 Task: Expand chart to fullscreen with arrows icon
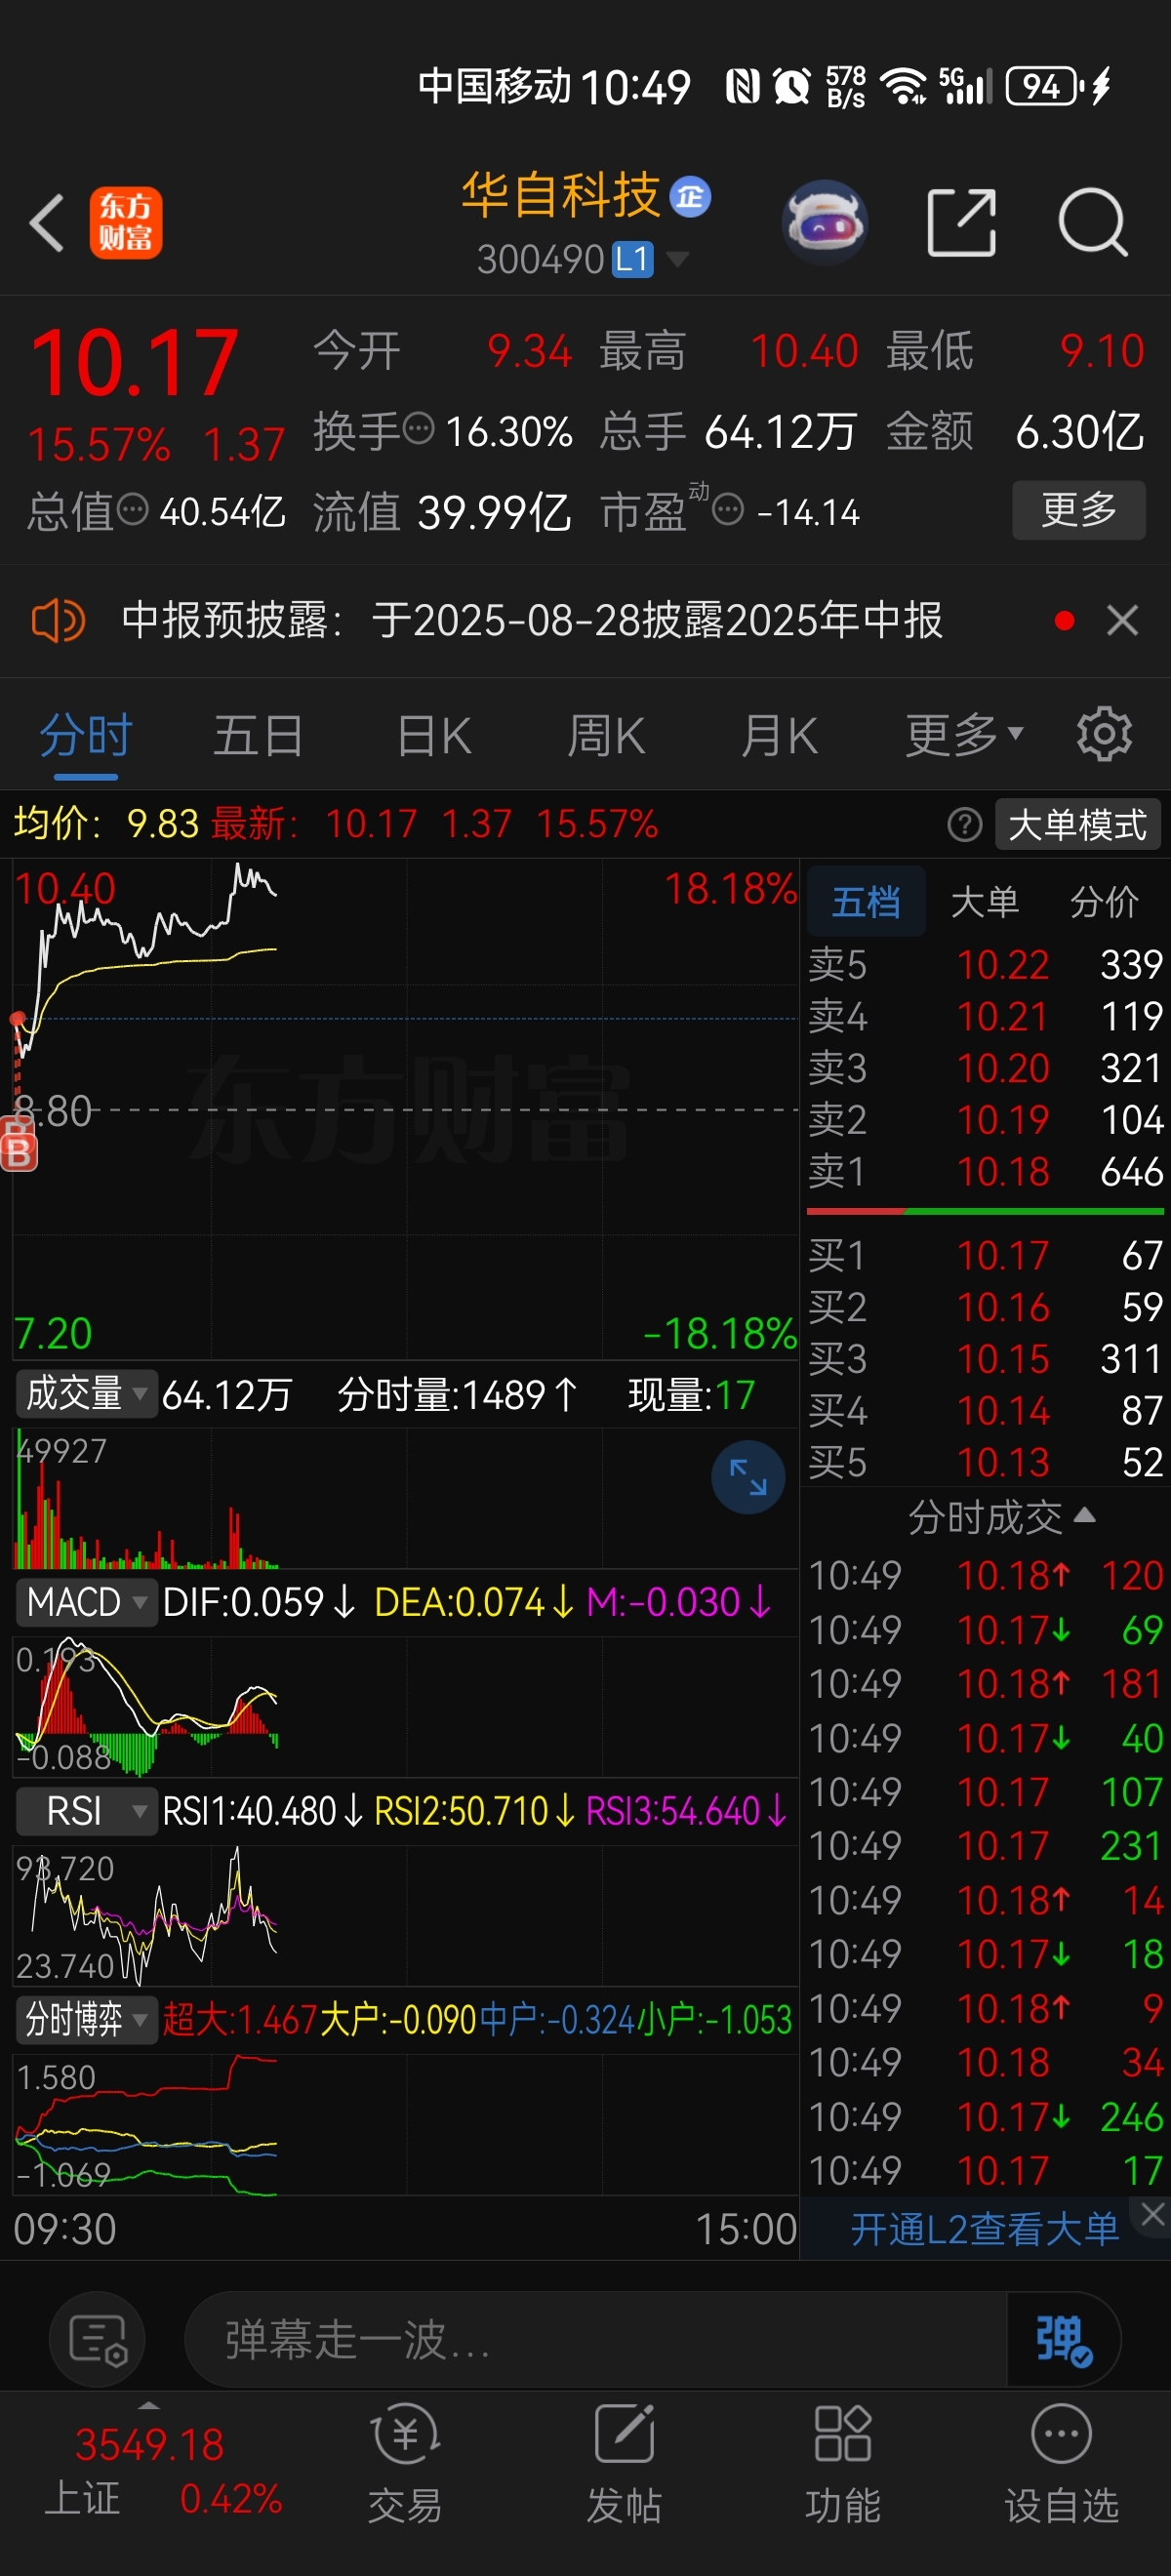pos(748,1477)
